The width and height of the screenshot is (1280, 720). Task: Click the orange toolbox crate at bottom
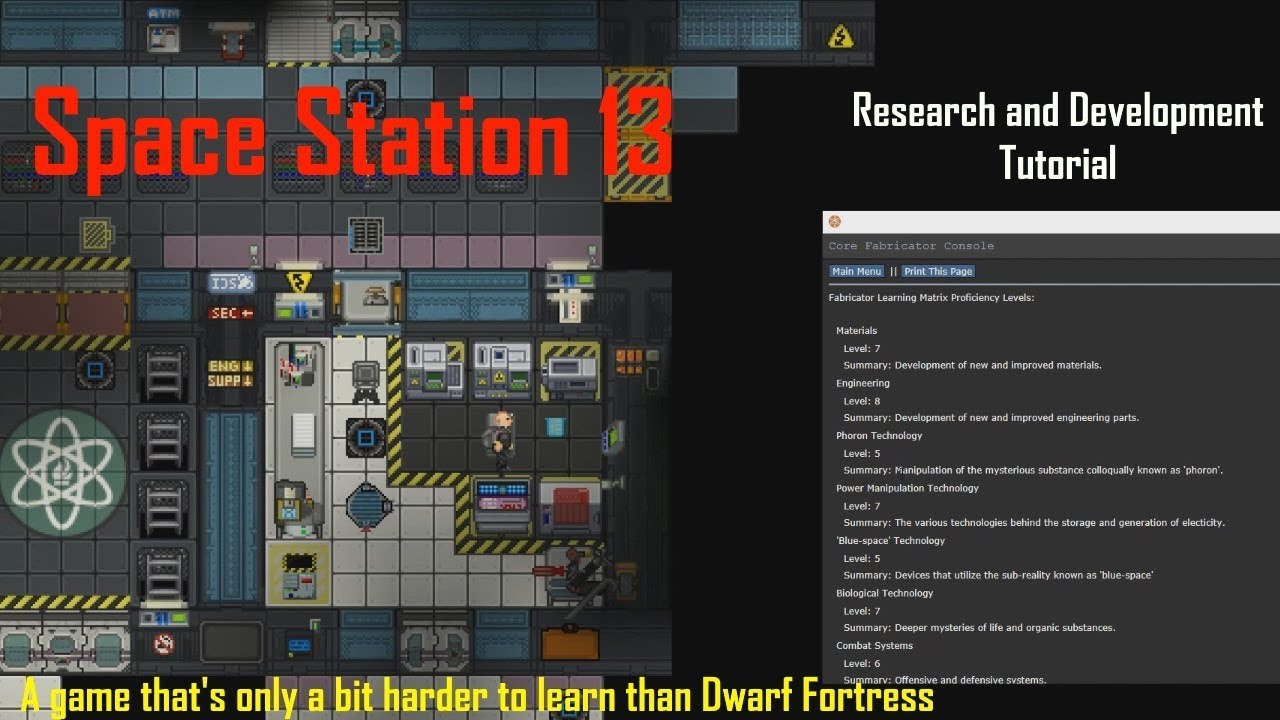(x=569, y=644)
